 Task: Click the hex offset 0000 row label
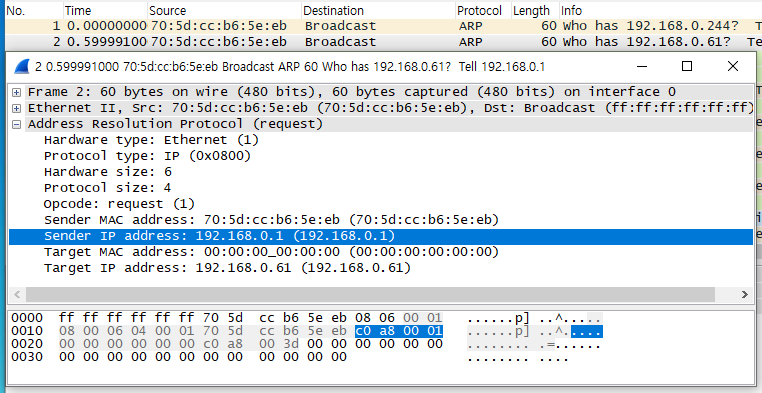(x=27, y=319)
